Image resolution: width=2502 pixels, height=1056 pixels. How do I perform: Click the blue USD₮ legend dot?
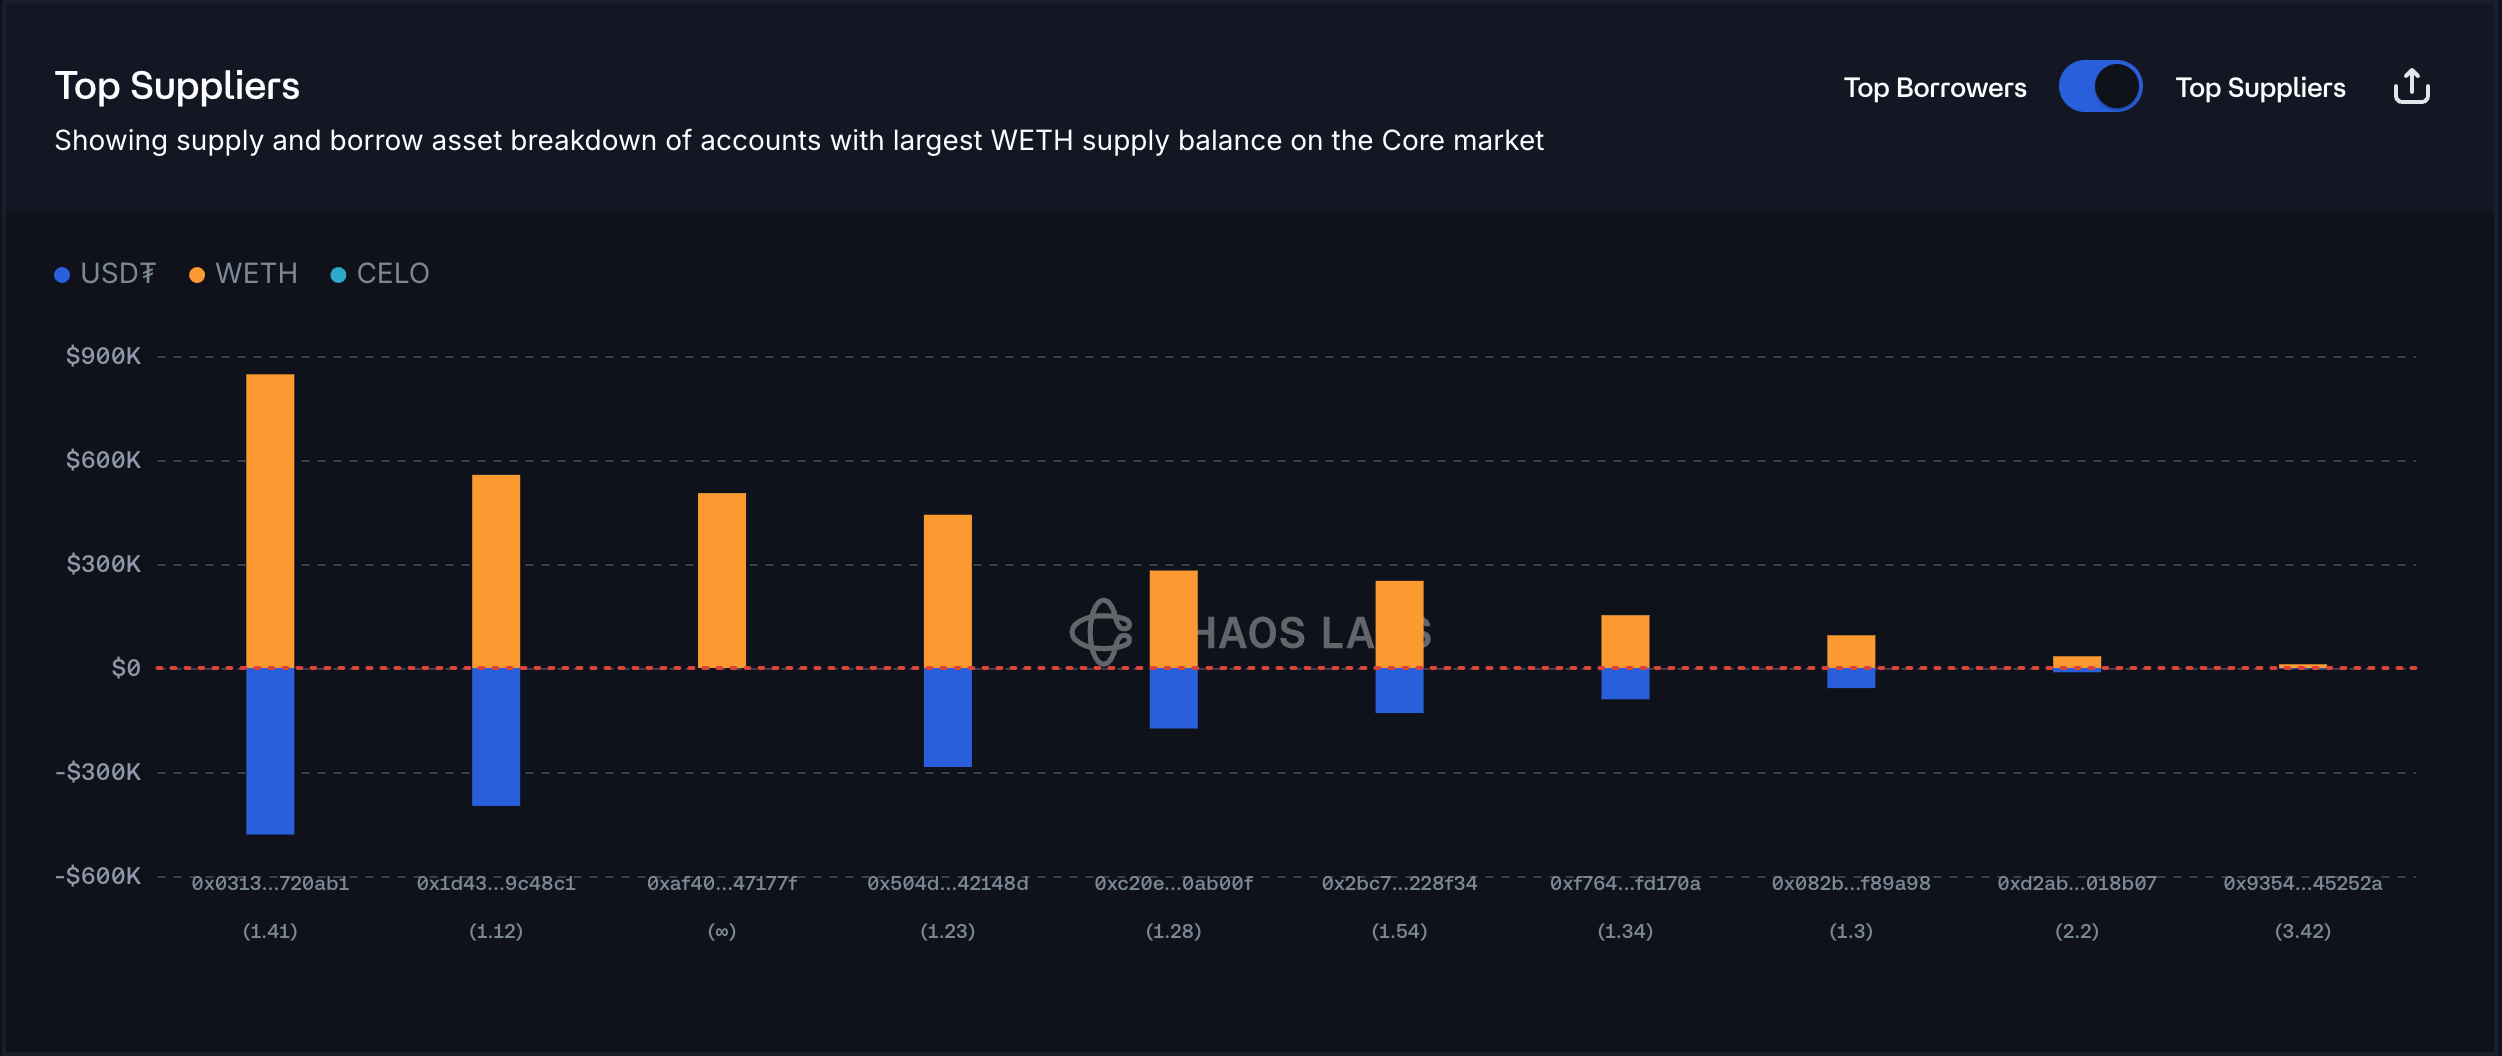[x=62, y=275]
